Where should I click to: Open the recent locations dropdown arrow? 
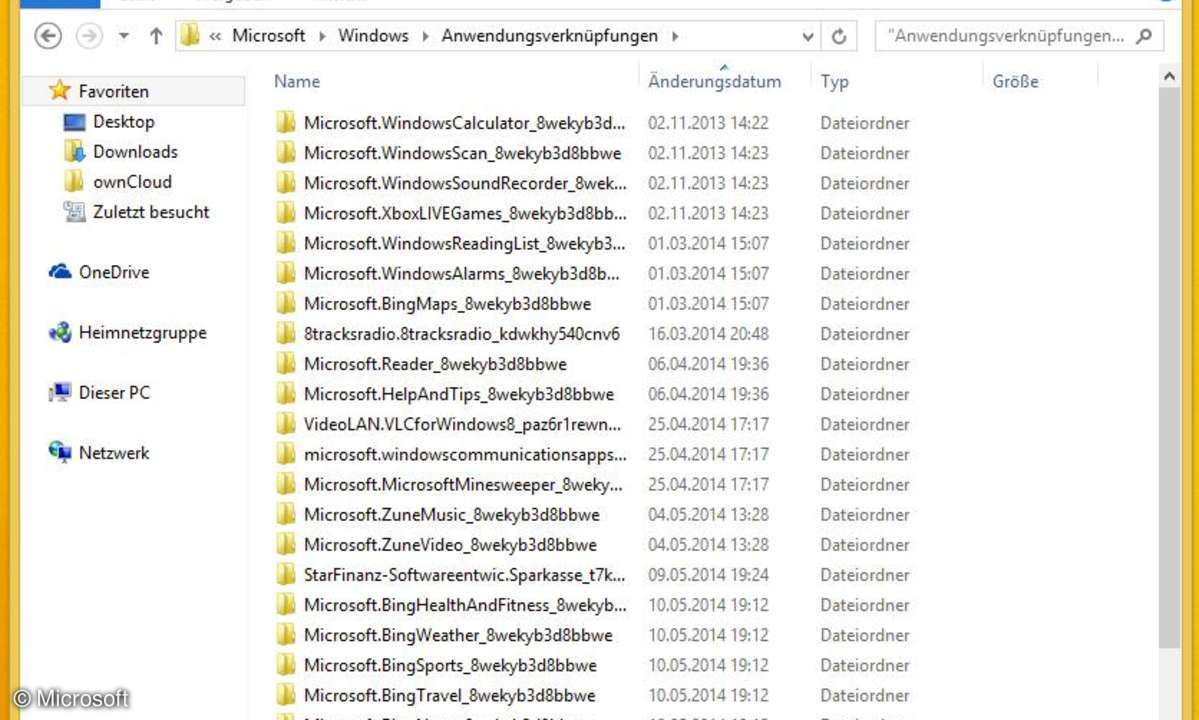coord(123,36)
